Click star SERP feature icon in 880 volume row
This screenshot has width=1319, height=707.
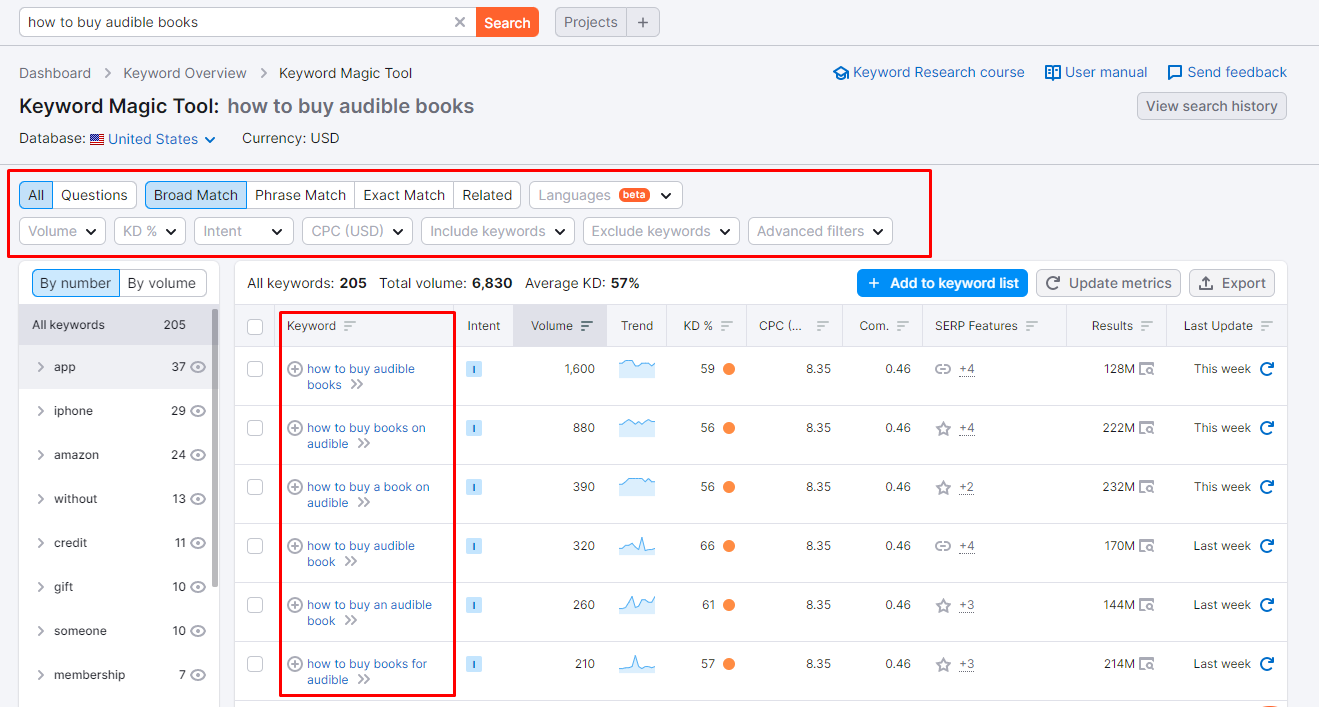[x=943, y=428]
